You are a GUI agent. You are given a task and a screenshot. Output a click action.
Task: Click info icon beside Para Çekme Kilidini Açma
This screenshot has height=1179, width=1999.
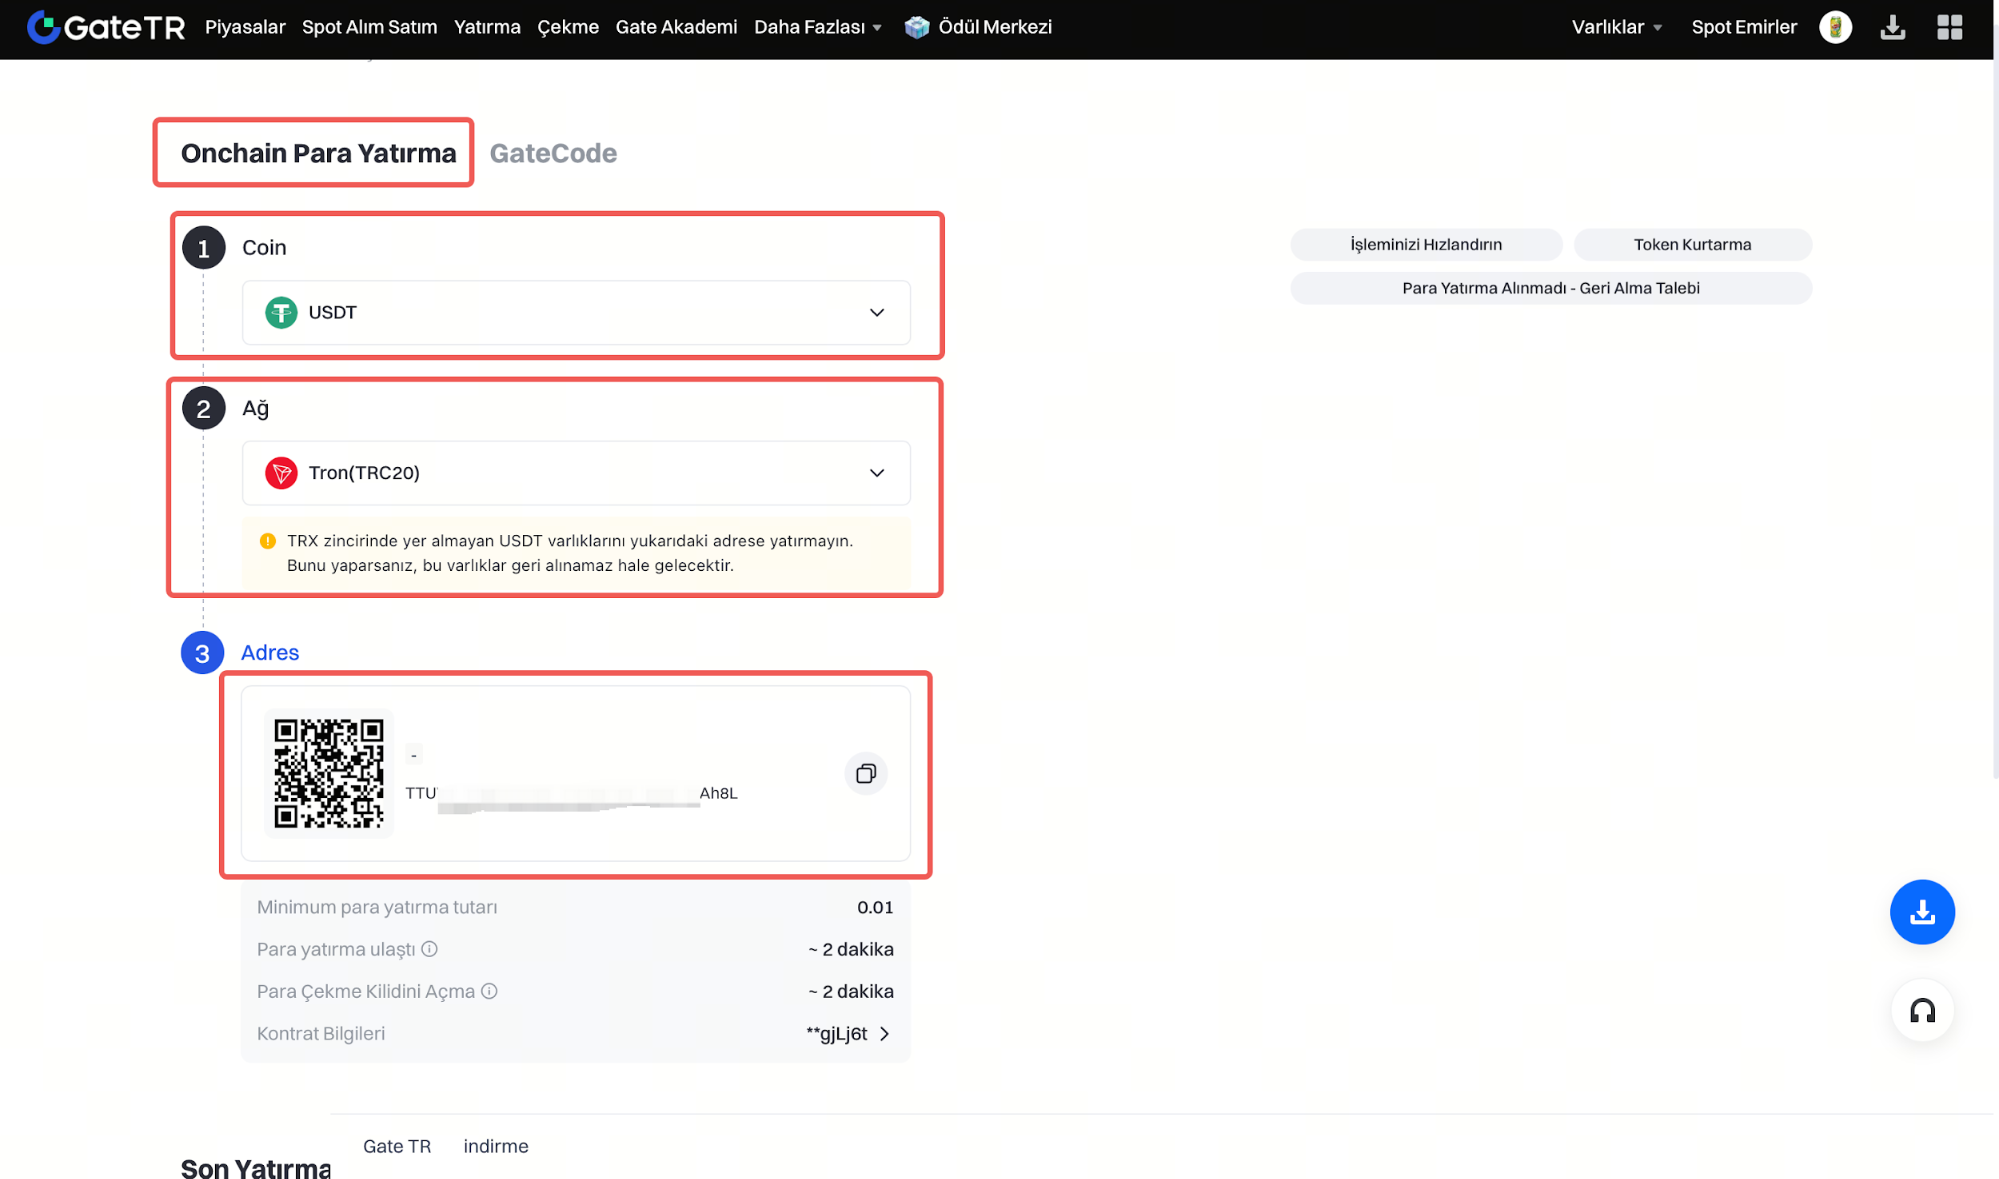point(489,991)
